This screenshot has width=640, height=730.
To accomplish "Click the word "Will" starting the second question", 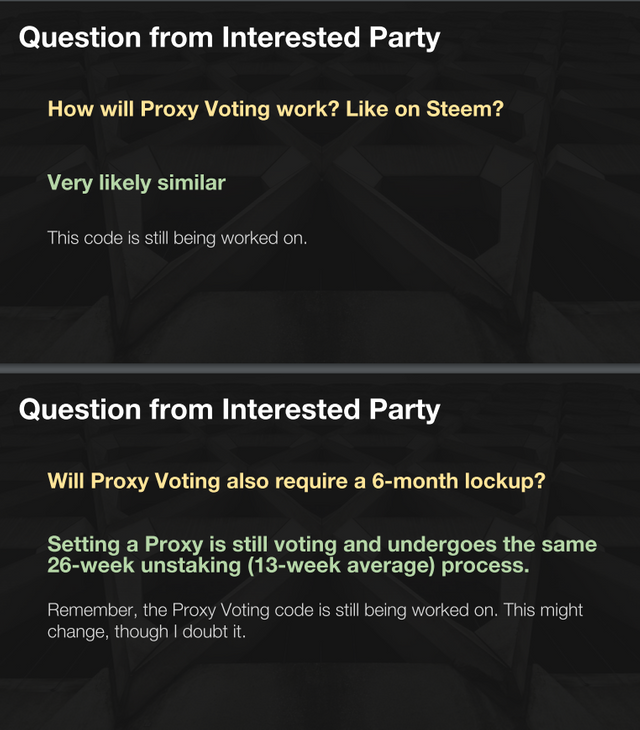I will 66,480.
